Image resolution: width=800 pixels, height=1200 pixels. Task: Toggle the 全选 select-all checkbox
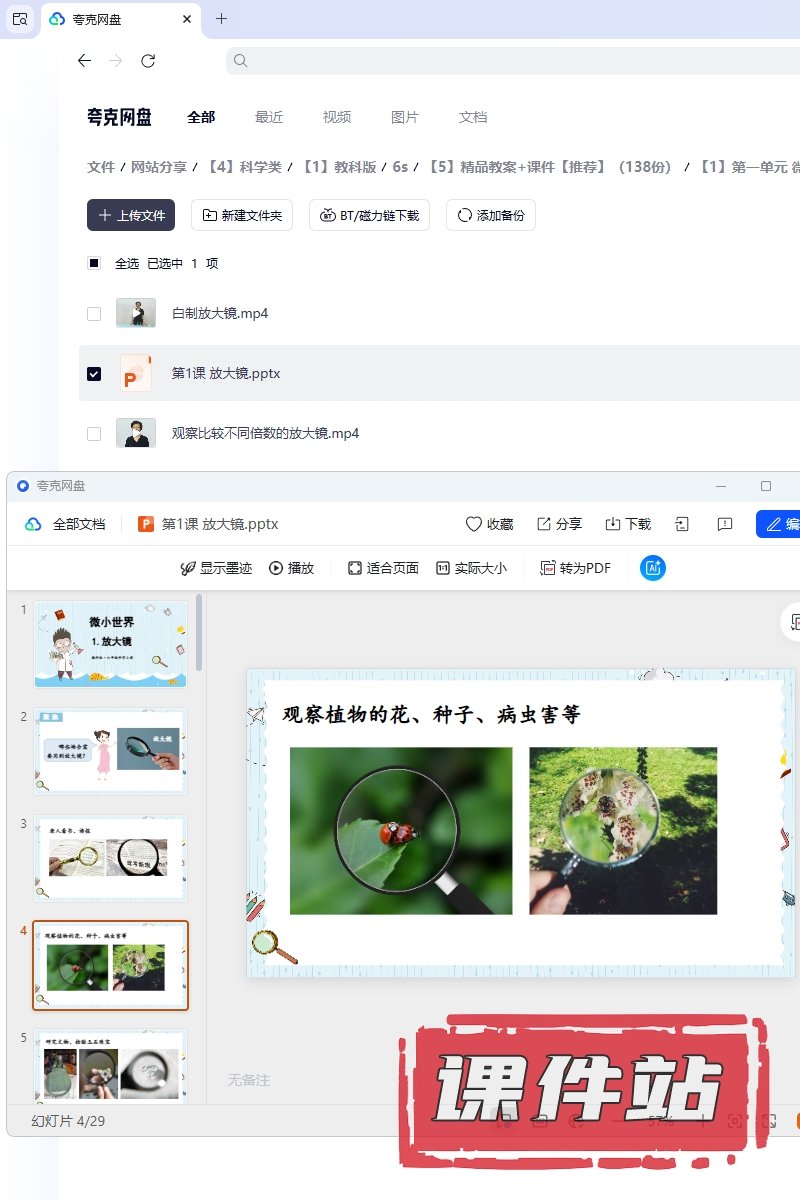94,264
